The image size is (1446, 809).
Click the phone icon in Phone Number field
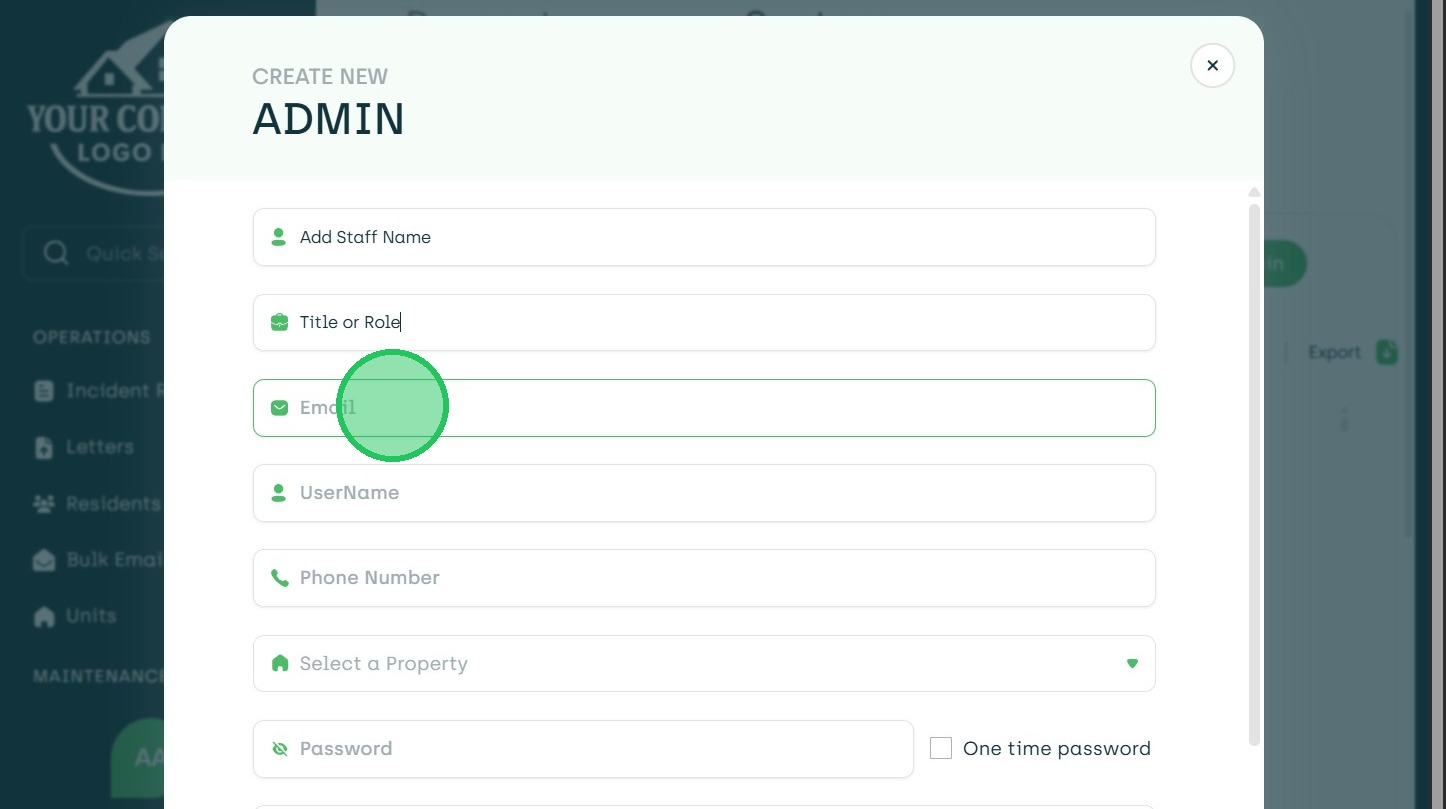coord(279,578)
